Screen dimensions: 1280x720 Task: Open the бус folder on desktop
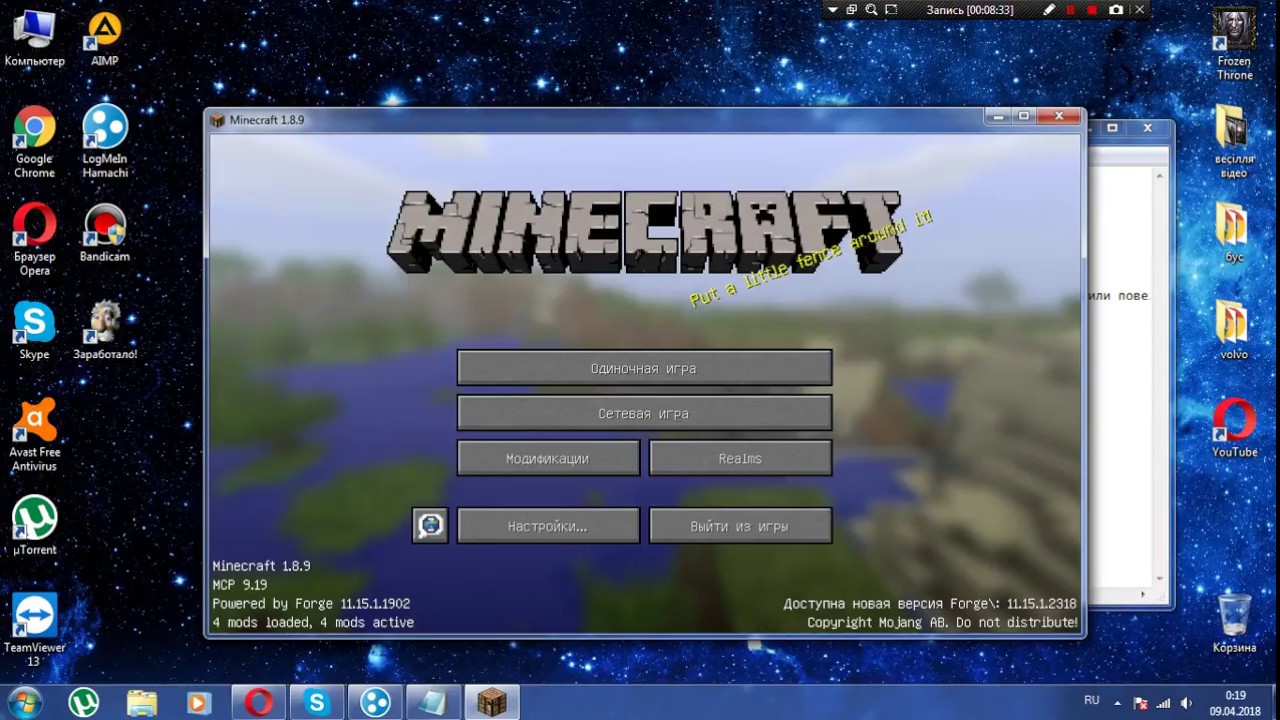click(1234, 233)
